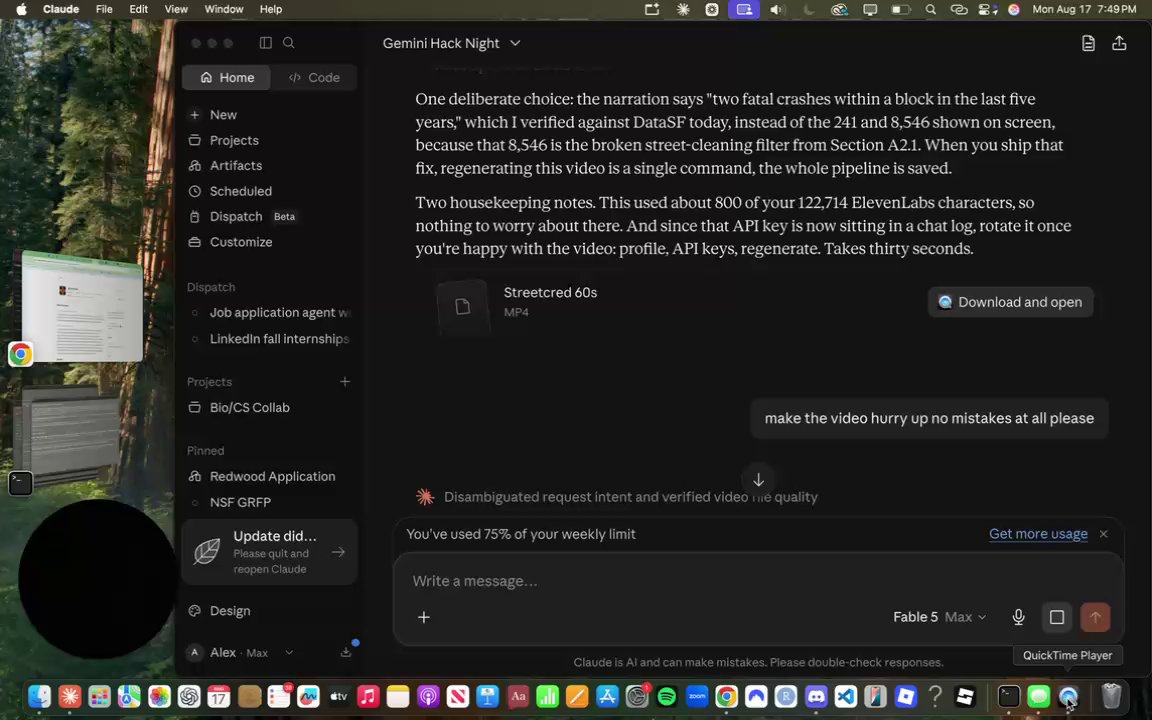Screen dimensions: 1152x720
Task: Open search with the magnifier icon
Action: click(x=289, y=43)
